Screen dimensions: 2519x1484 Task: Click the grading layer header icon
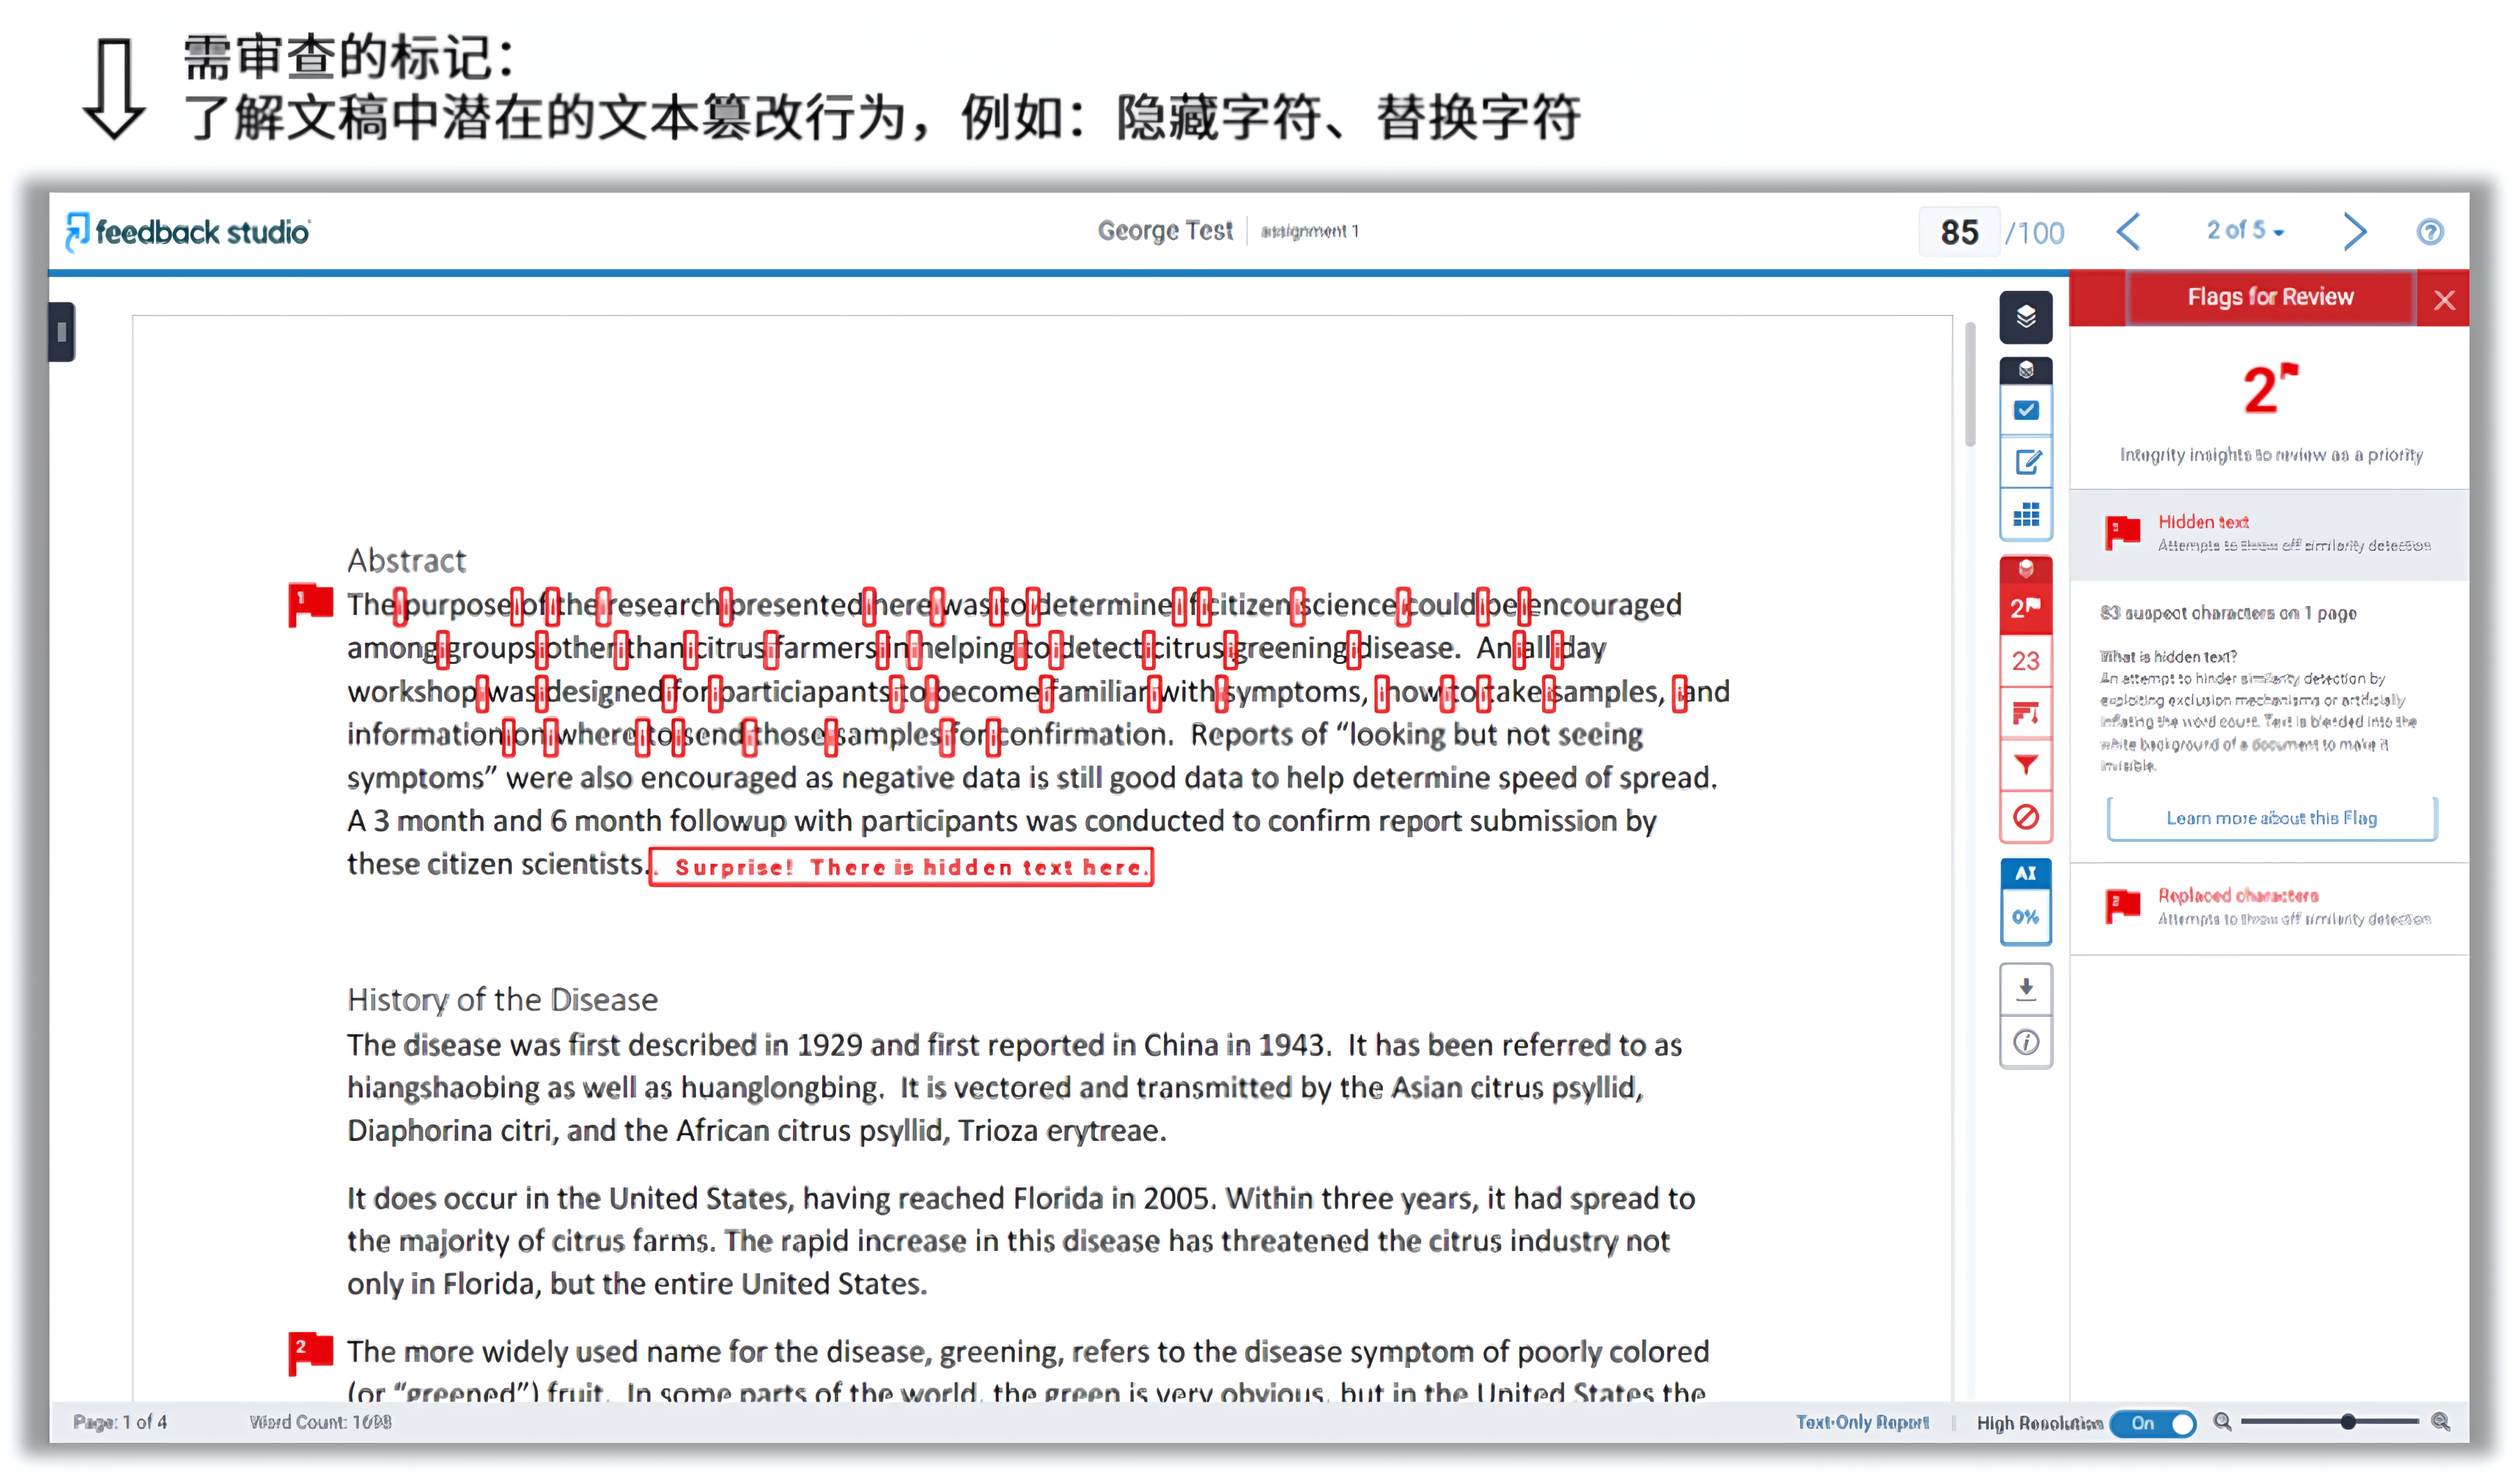click(x=2025, y=370)
